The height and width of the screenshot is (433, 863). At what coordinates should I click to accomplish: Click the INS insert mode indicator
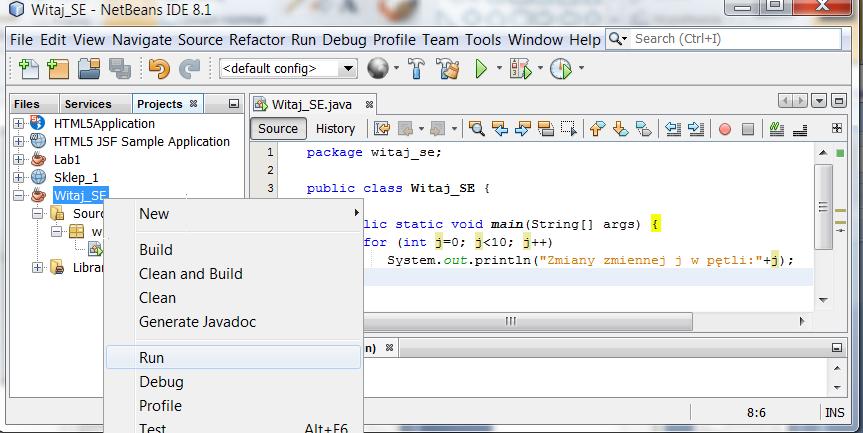point(835,413)
